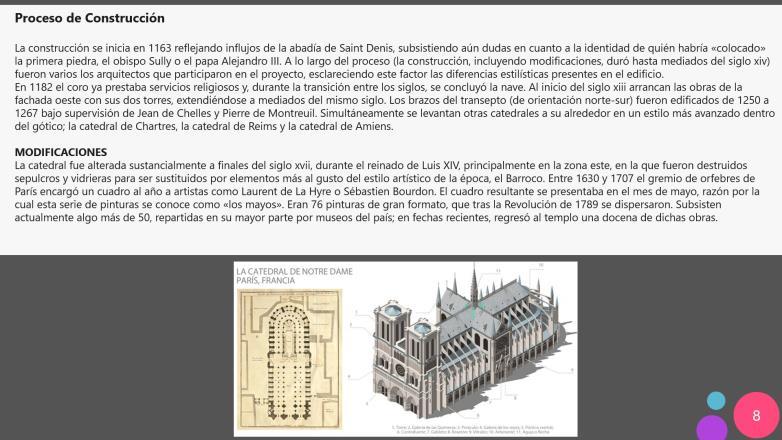Screen dimensions: 782x440
Task: Click the text 'Revolución de 1789'
Action: [549, 204]
